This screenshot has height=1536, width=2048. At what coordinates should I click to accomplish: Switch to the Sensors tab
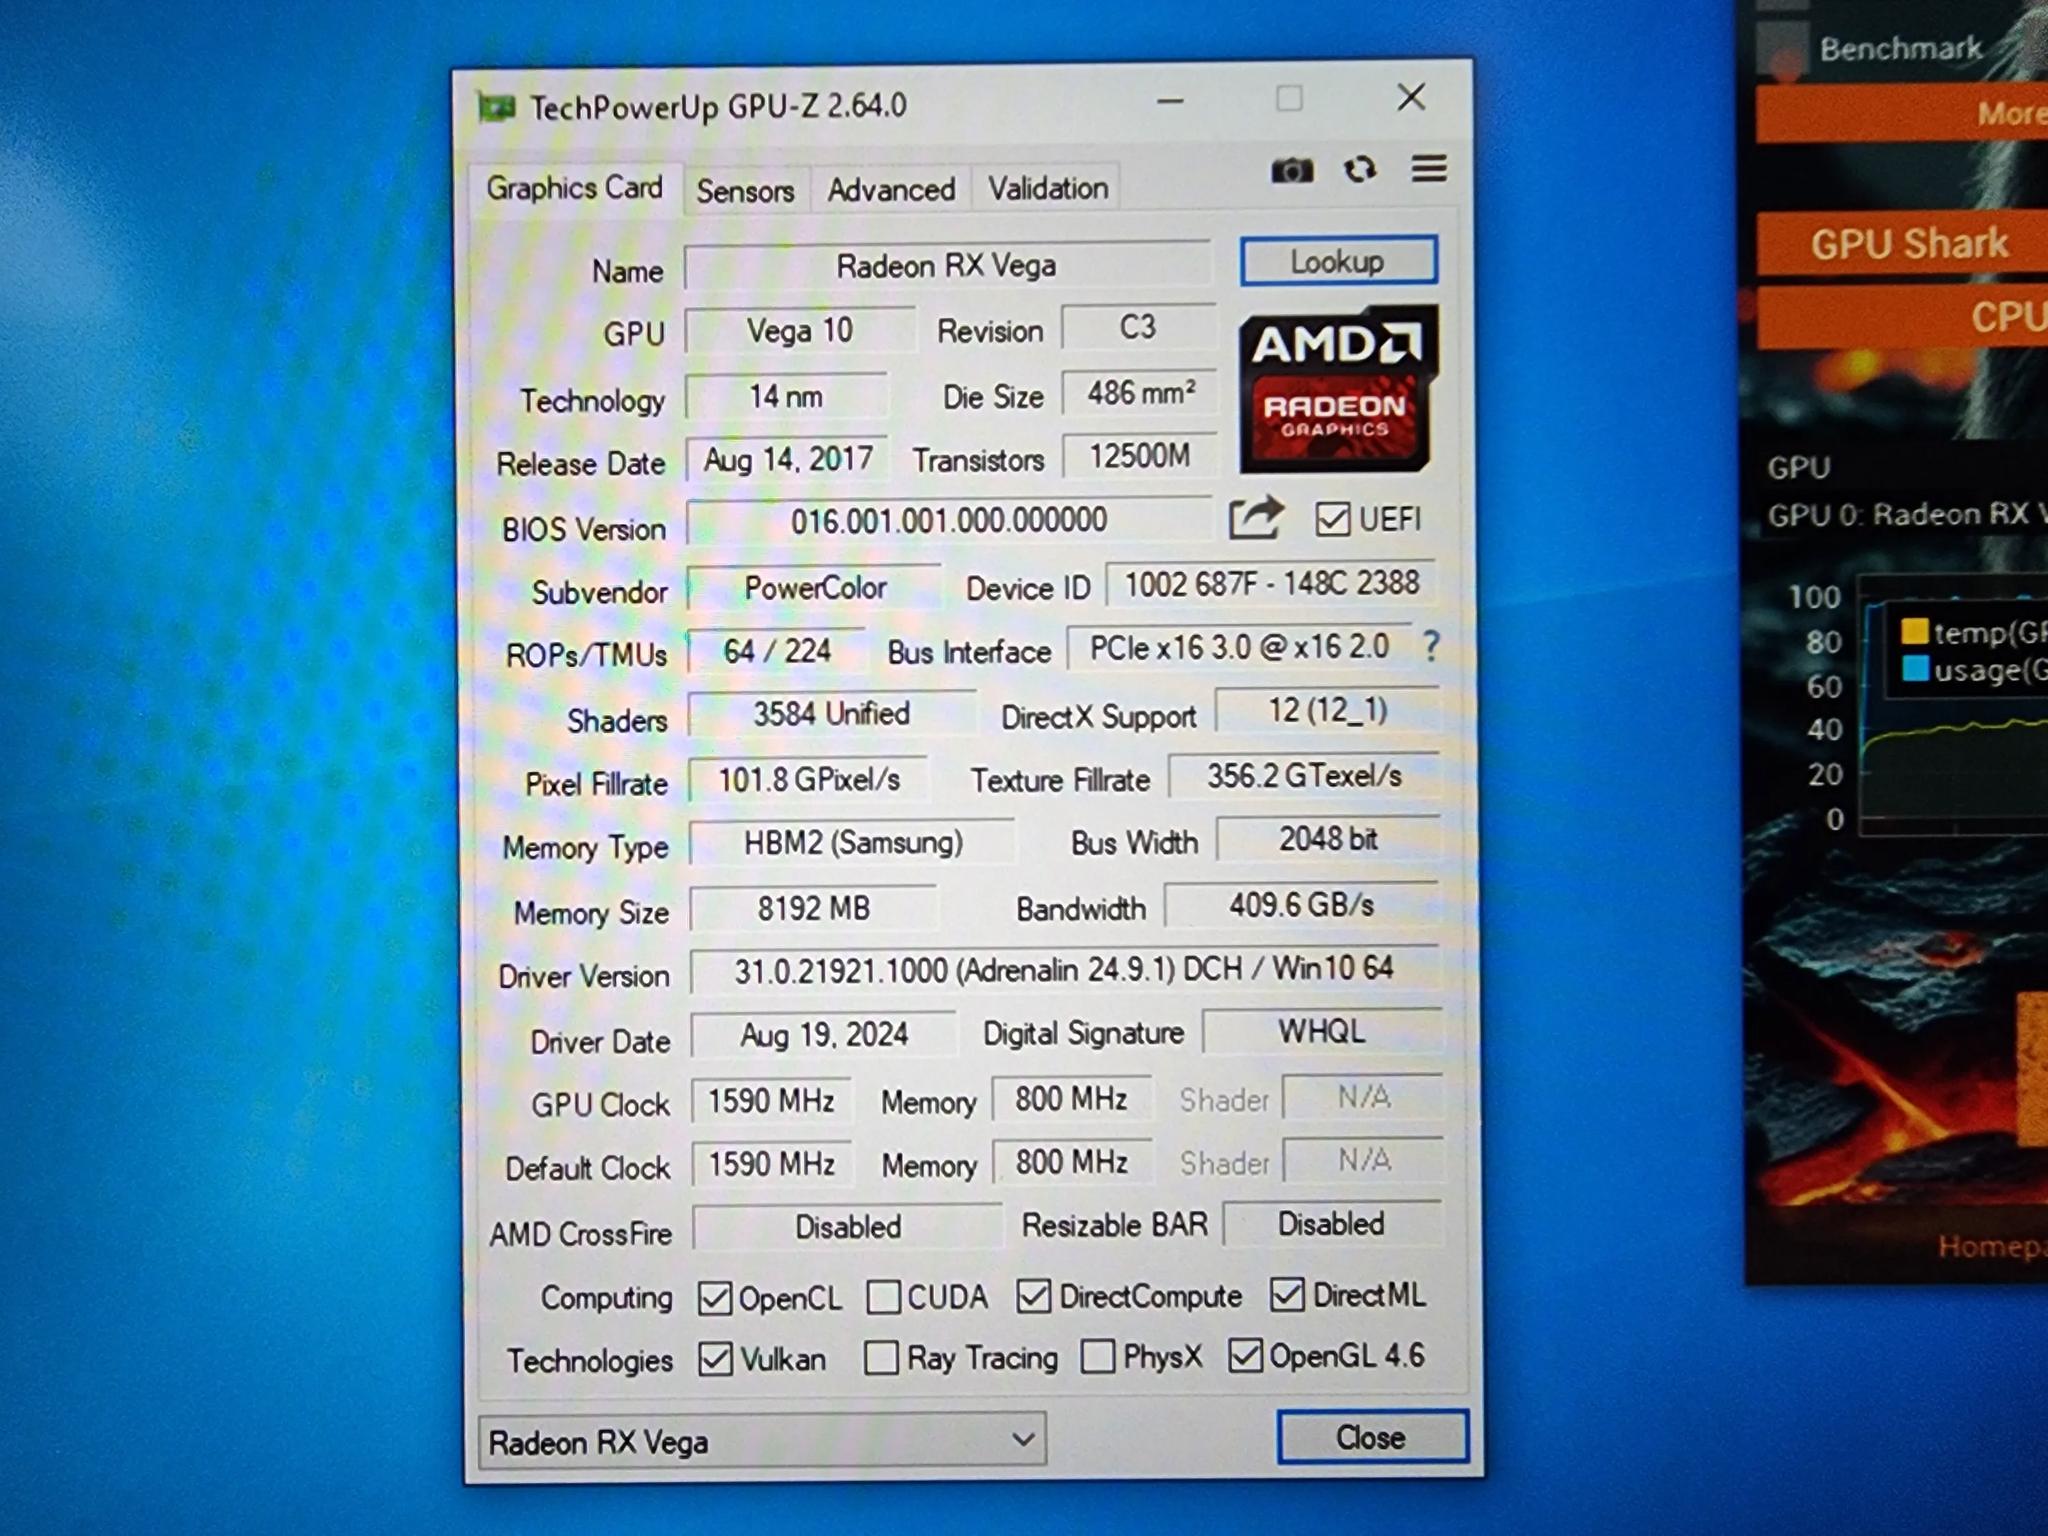[746, 190]
